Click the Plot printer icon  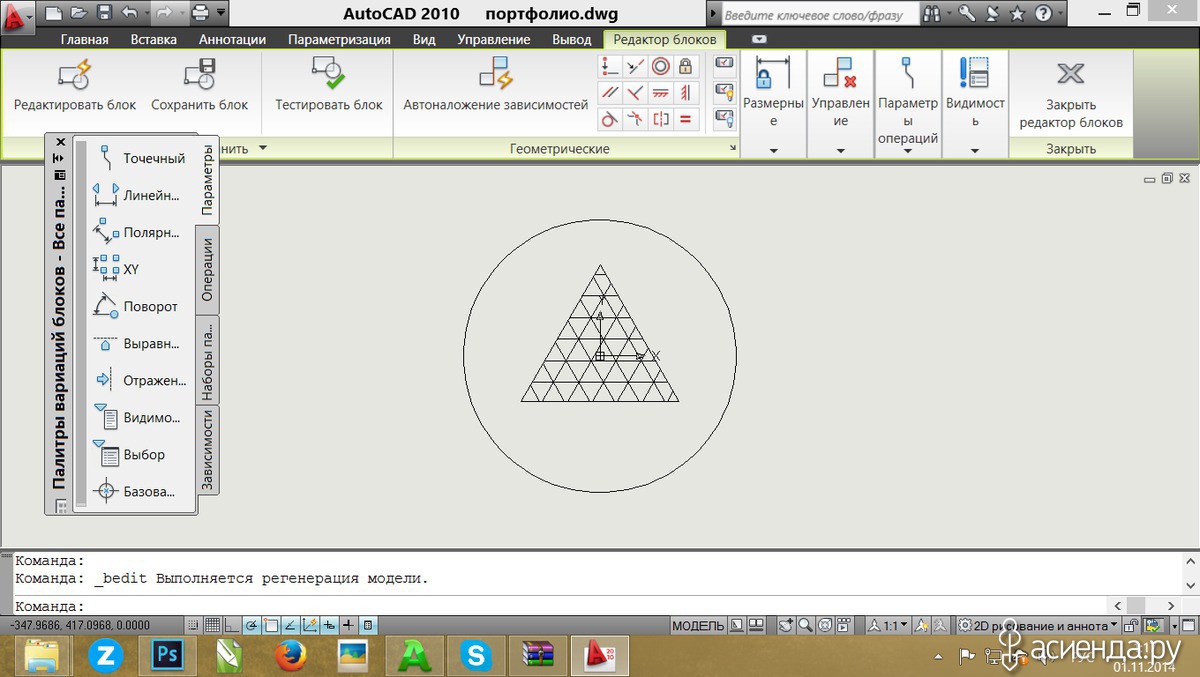point(200,13)
